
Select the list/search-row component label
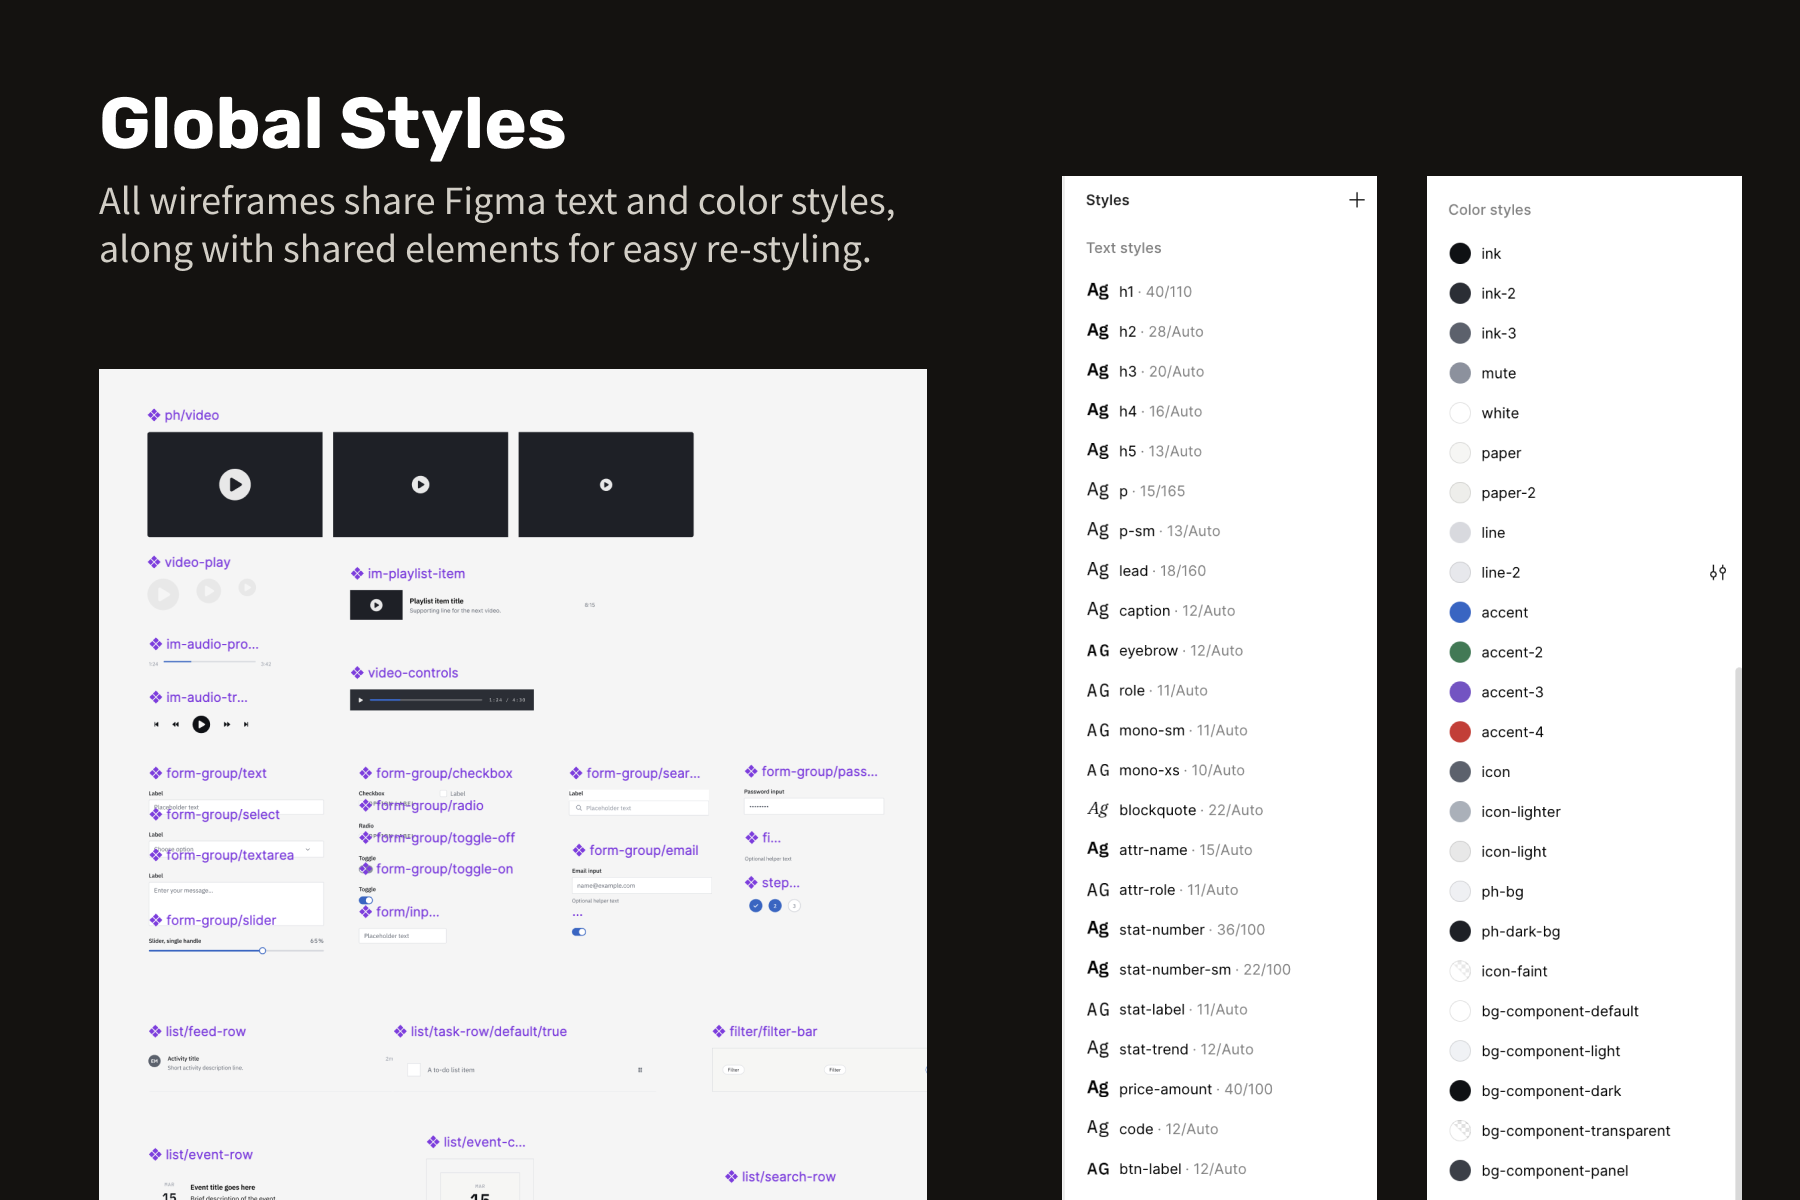click(x=781, y=1176)
